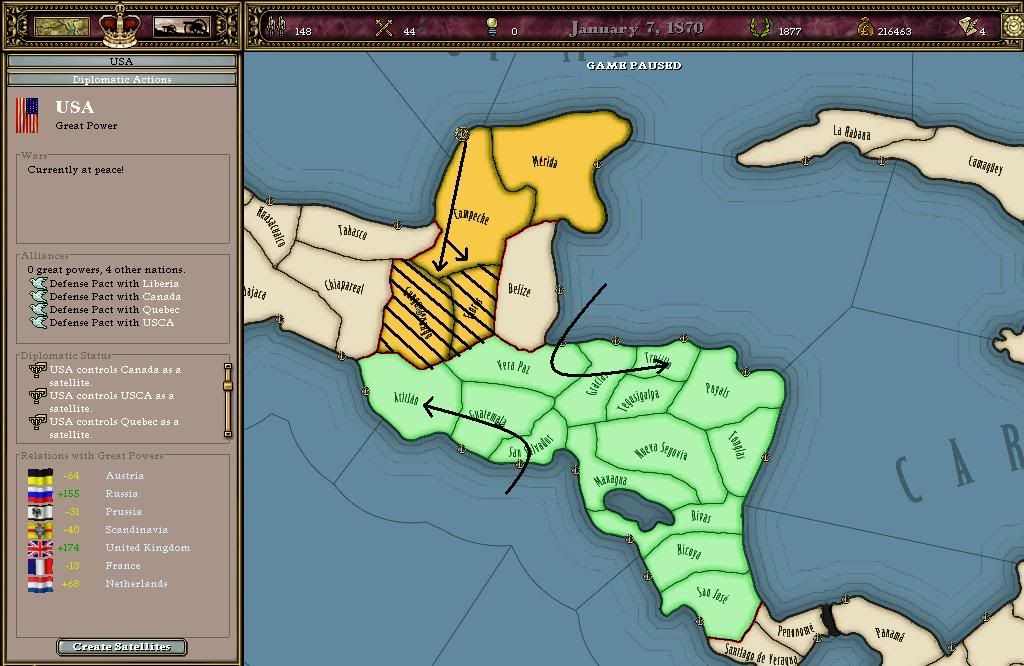Screen dimensions: 1024x666
Task: Click the laurel wreath prestige icon
Action: coord(760,27)
